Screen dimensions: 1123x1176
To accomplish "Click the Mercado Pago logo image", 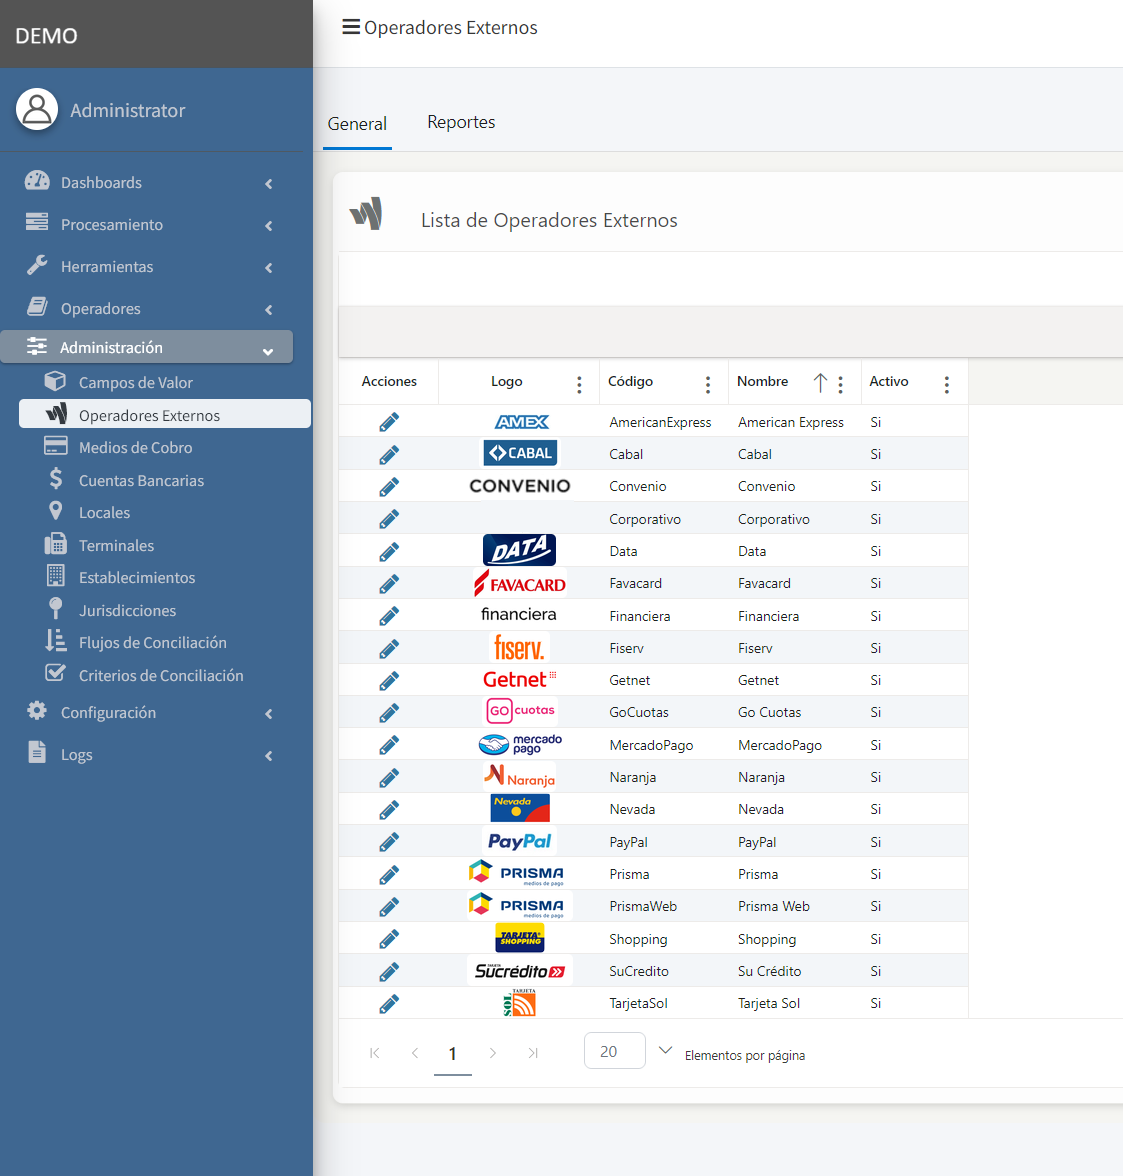I will pos(520,744).
